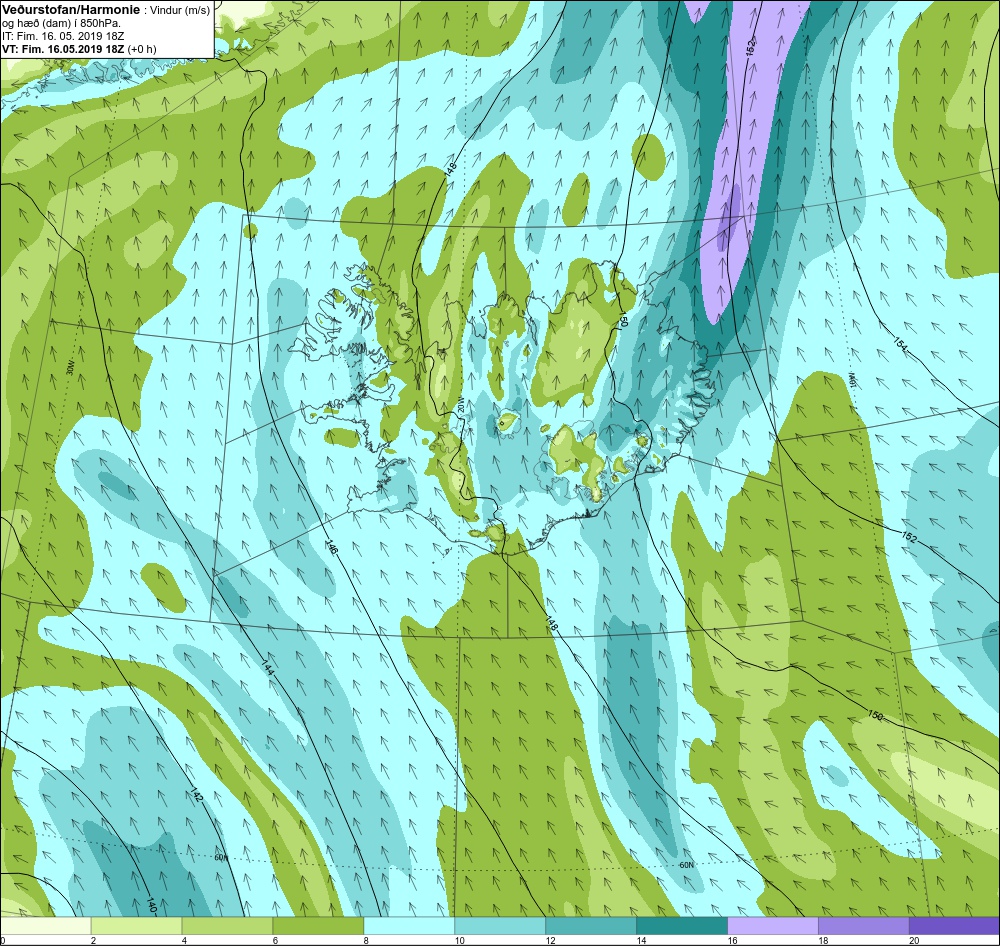This screenshot has height=946, width=1000.
Task: Click the legend tick label "16"
Action: [x=732, y=940]
